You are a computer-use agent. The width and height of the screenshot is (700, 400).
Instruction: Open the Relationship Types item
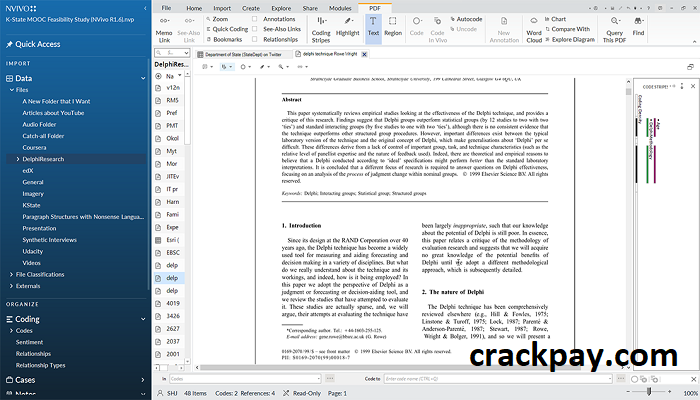click(x=41, y=366)
